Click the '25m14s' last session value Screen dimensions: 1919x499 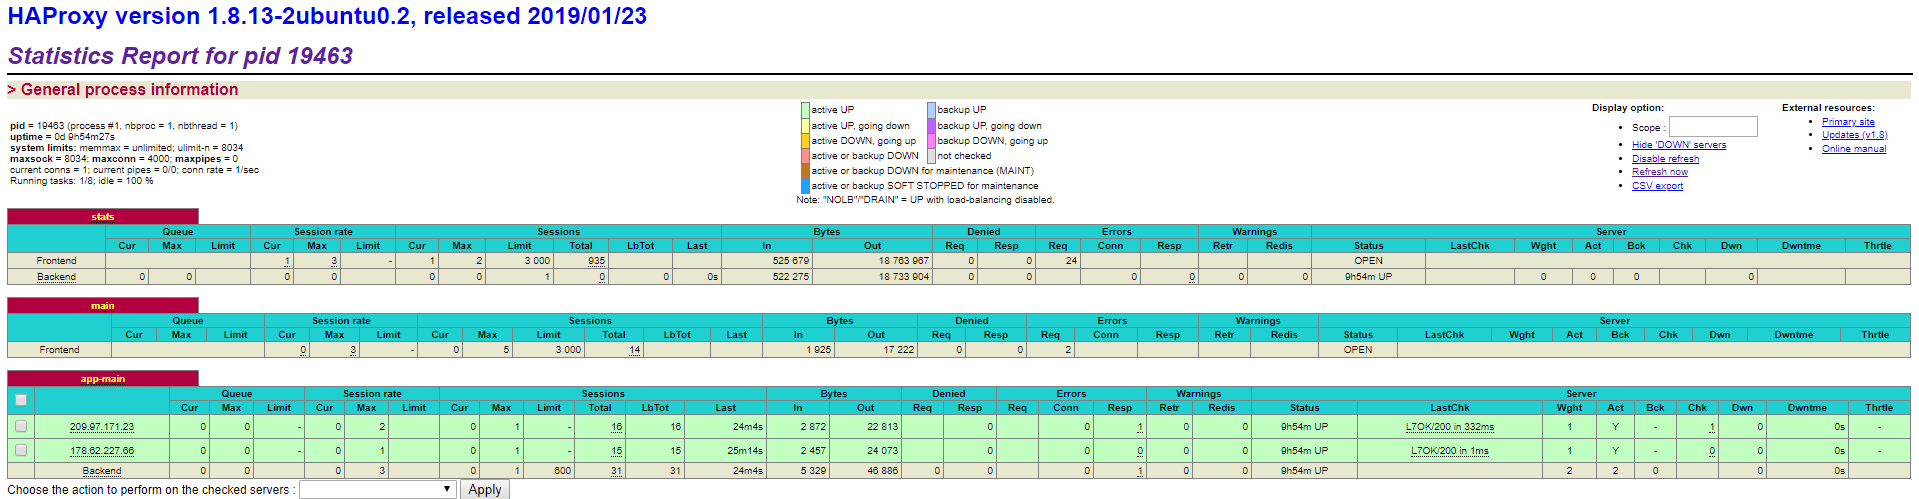click(745, 451)
